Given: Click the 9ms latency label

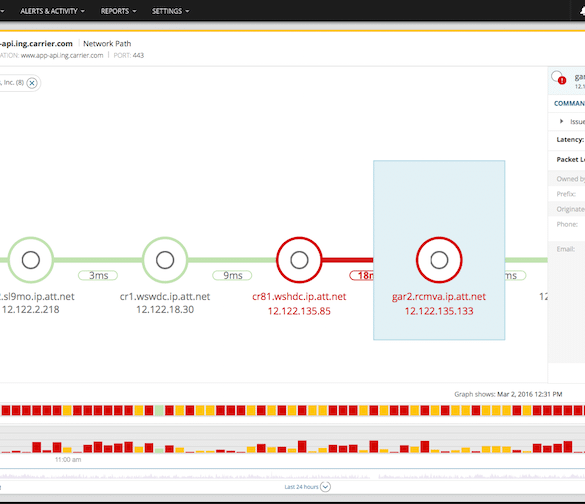Looking at the screenshot, I should click(232, 275).
